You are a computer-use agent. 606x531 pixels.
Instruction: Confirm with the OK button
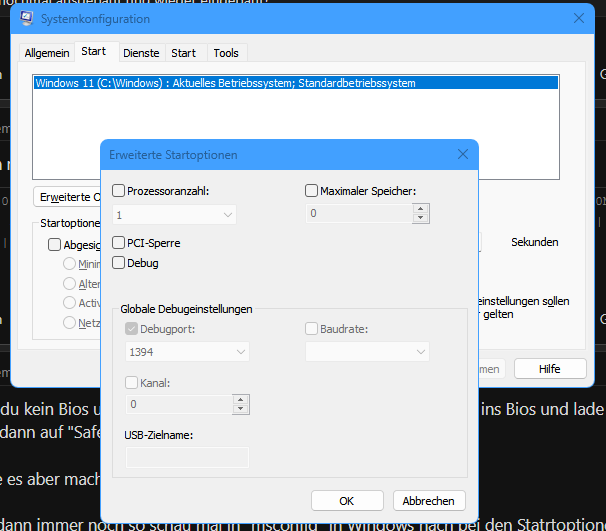click(347, 501)
